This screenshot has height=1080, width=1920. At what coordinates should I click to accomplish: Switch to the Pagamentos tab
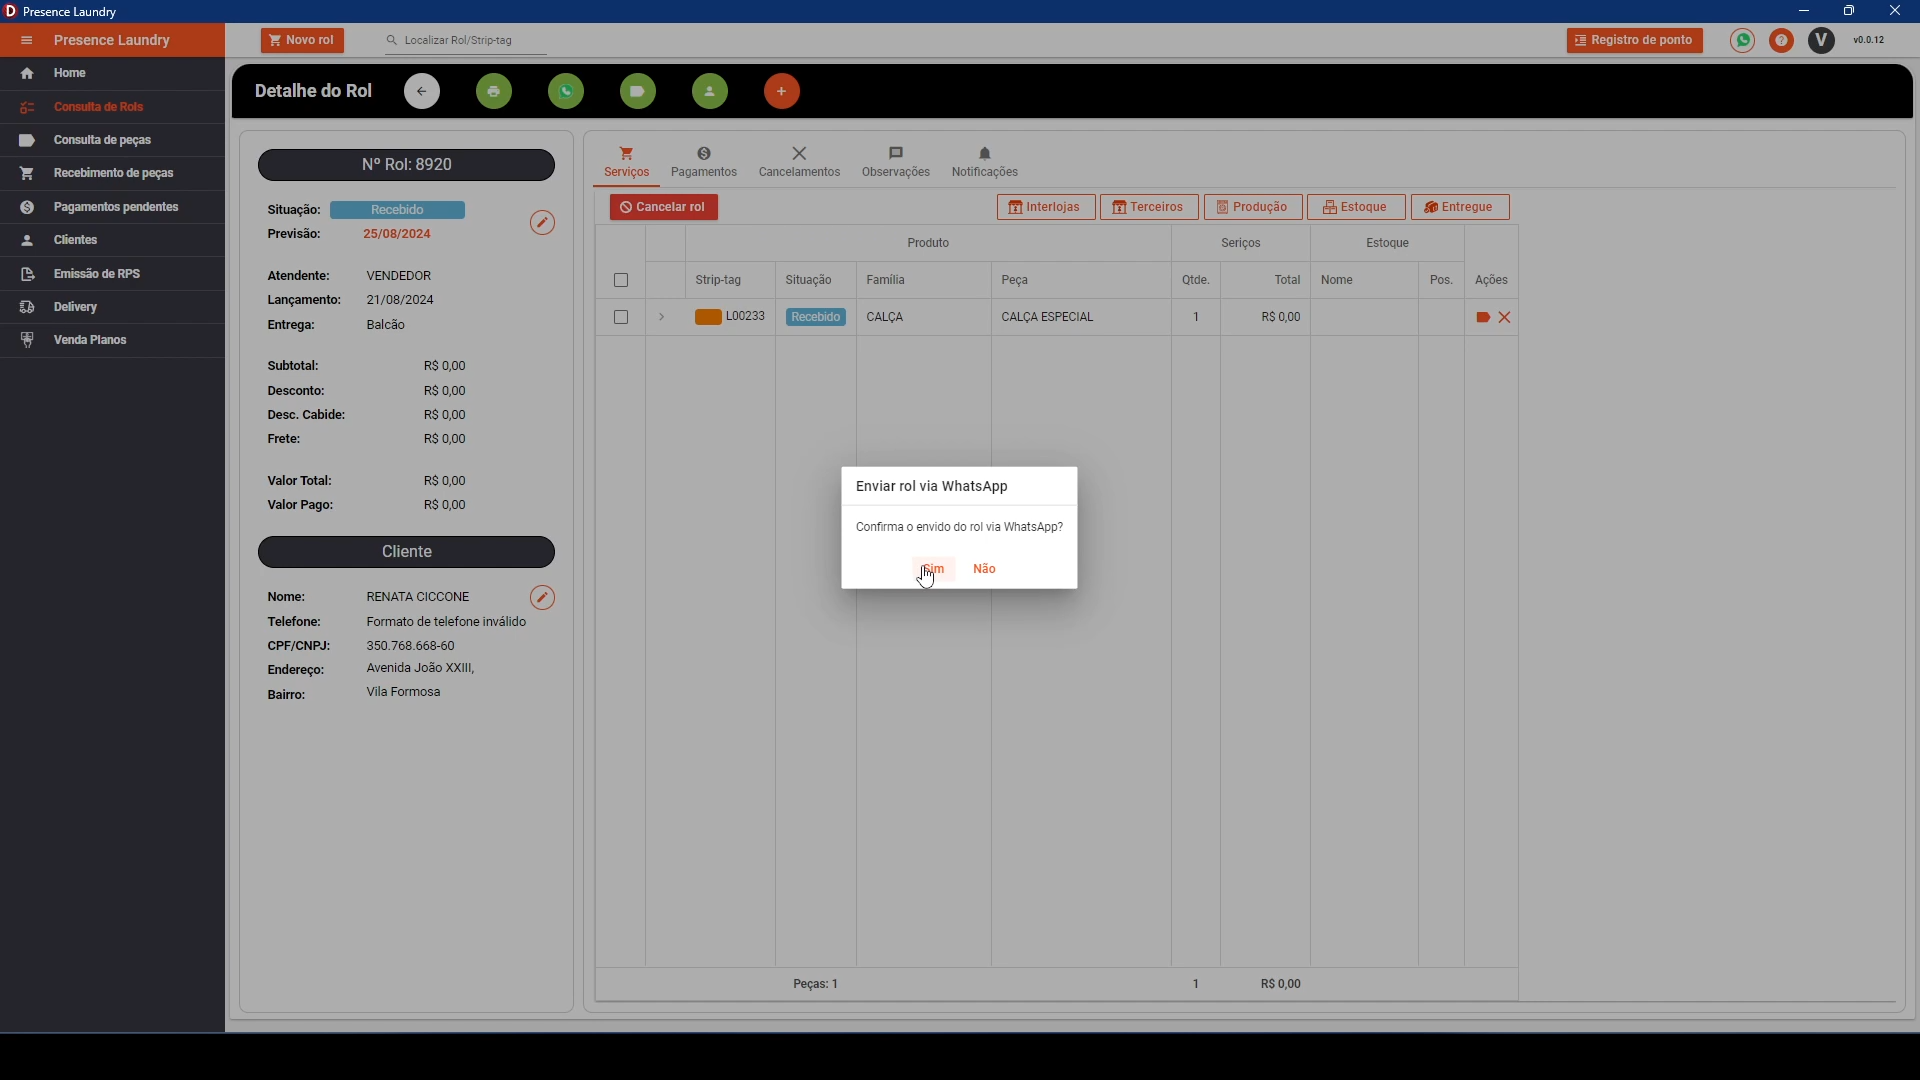(x=704, y=162)
